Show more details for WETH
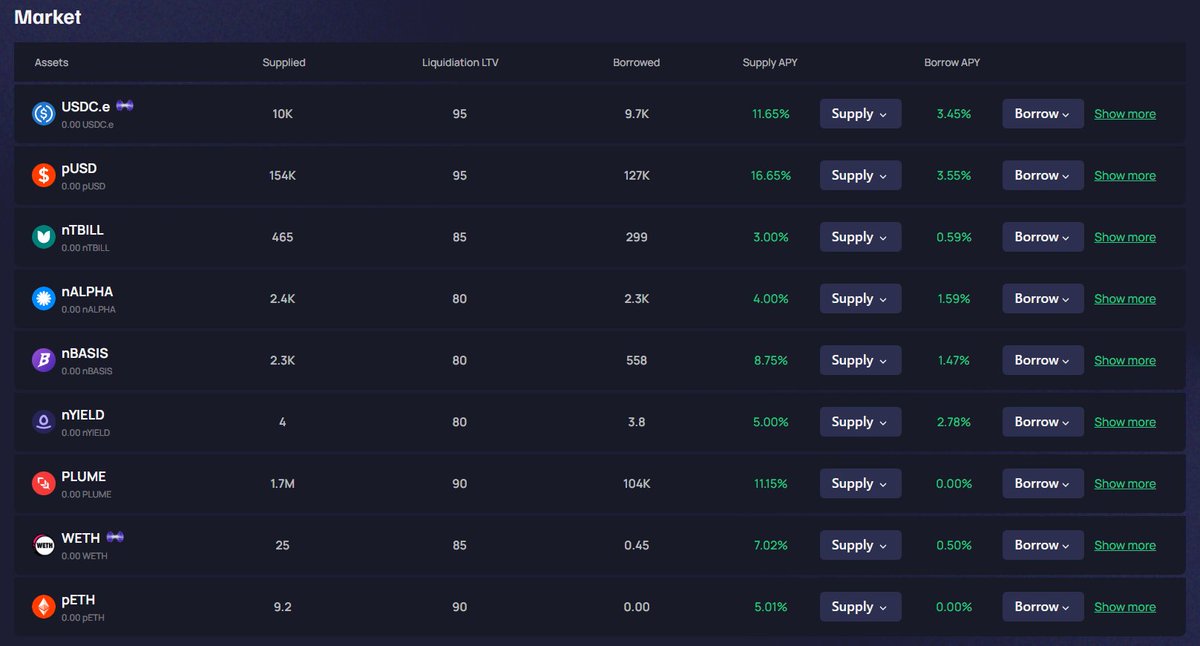Viewport: 1200px width, 646px height. [x=1125, y=546]
